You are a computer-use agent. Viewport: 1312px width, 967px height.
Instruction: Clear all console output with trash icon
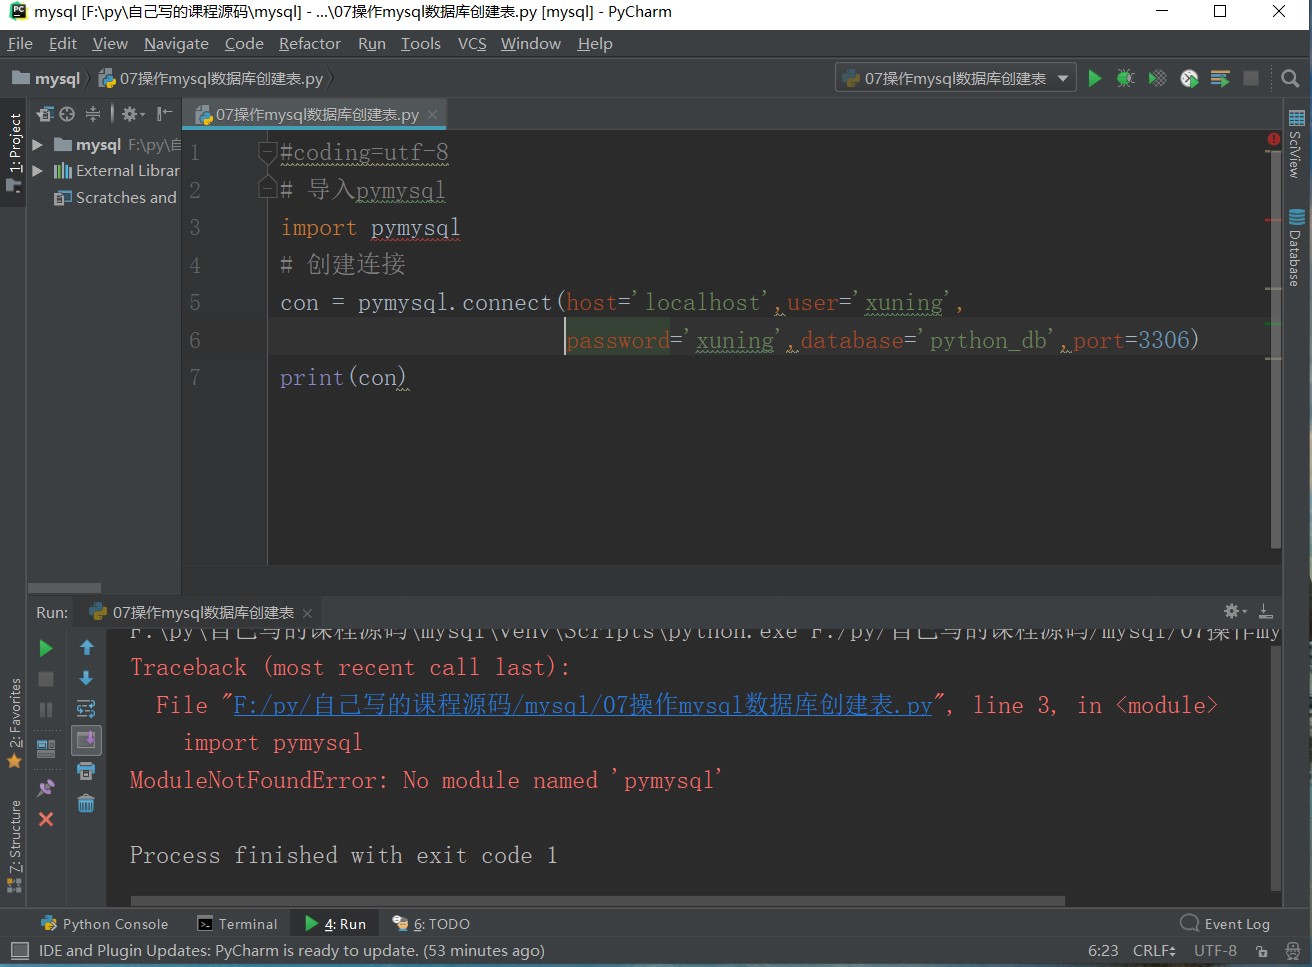86,803
